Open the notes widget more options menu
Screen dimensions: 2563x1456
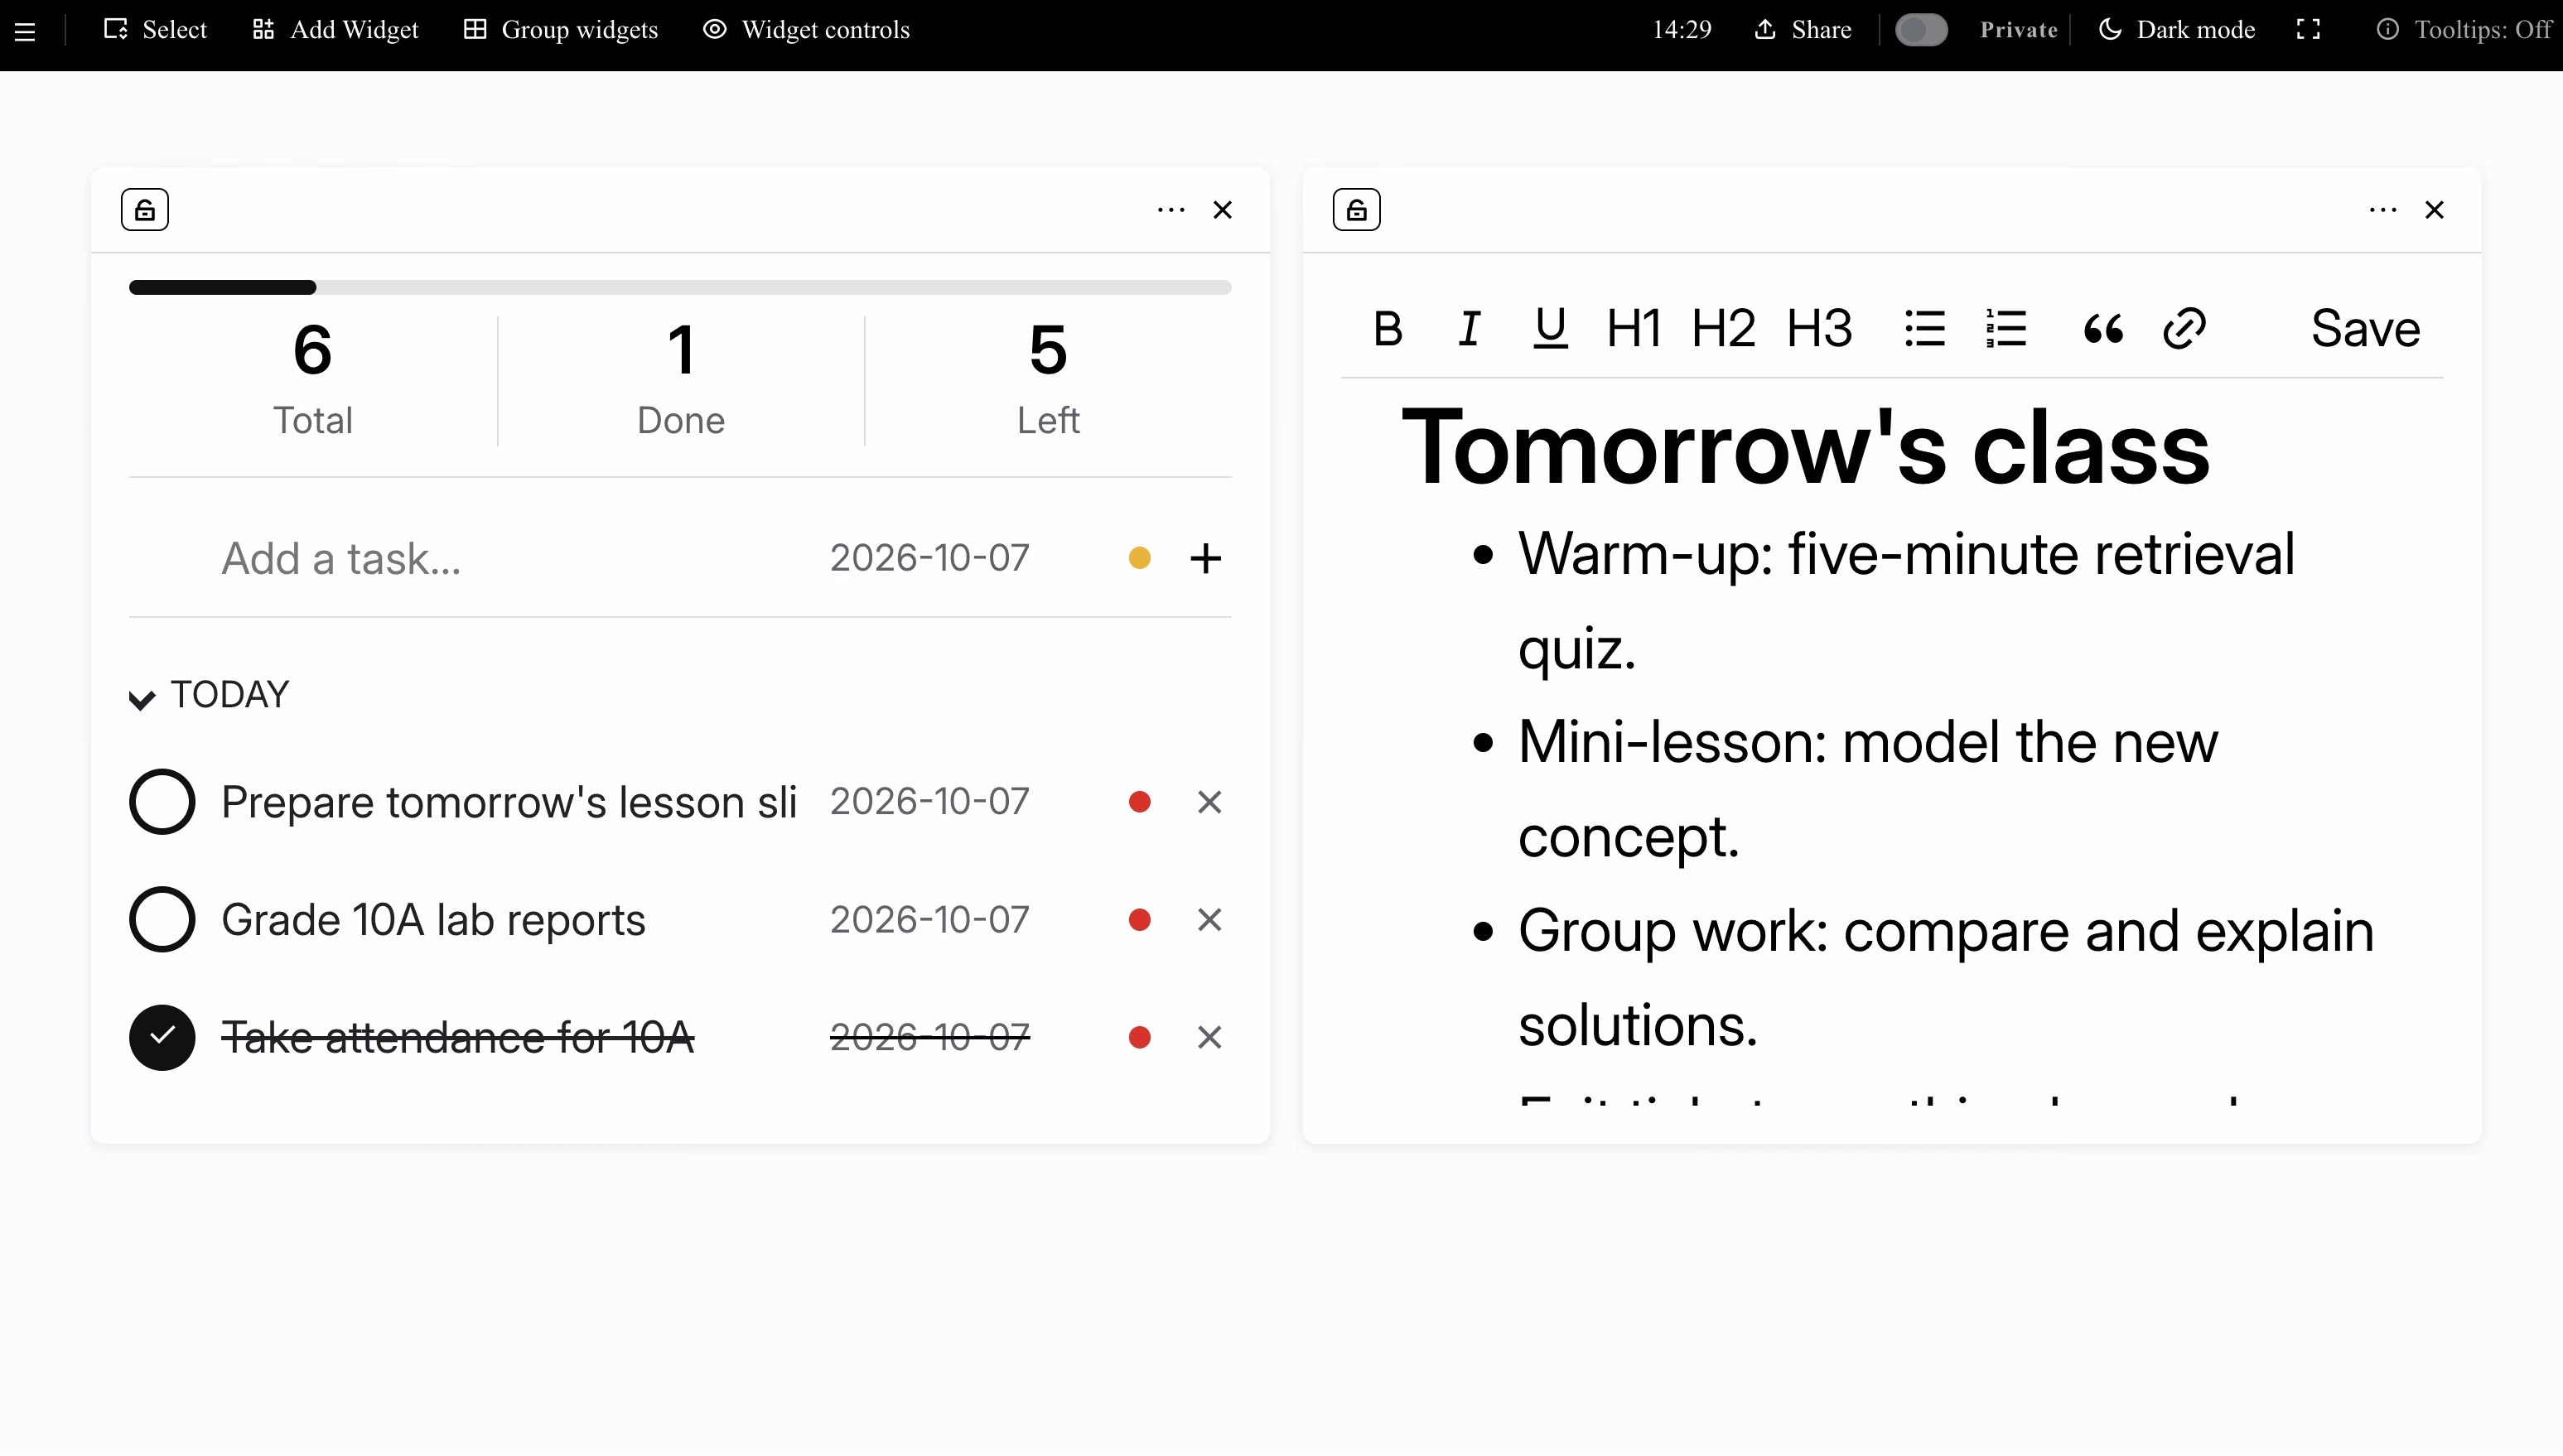click(2383, 210)
